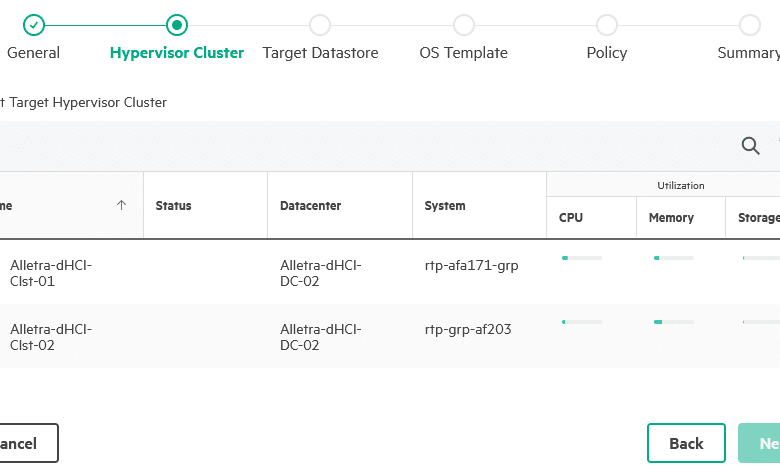The image size is (780, 472).
Task: Proceed with the Next button
Action: coord(759,443)
